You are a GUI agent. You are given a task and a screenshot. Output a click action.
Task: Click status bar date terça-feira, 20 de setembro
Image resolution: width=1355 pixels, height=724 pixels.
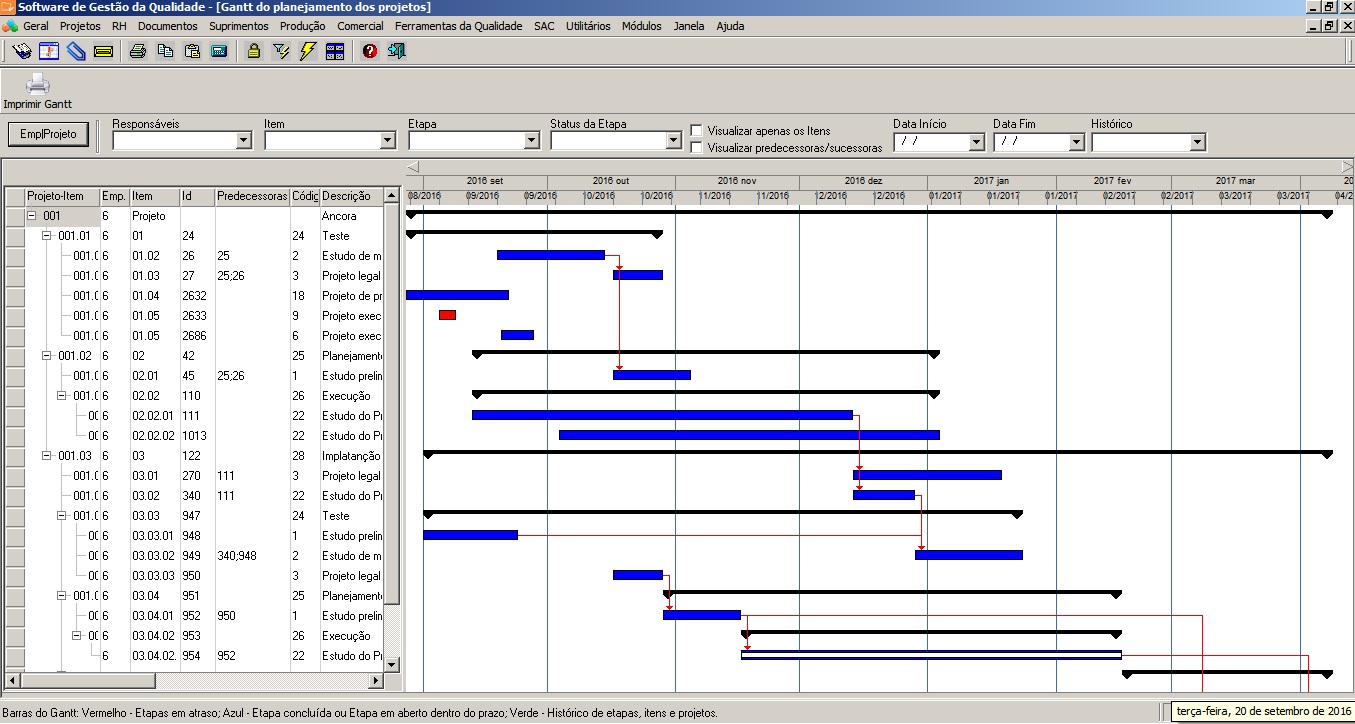coord(1262,711)
